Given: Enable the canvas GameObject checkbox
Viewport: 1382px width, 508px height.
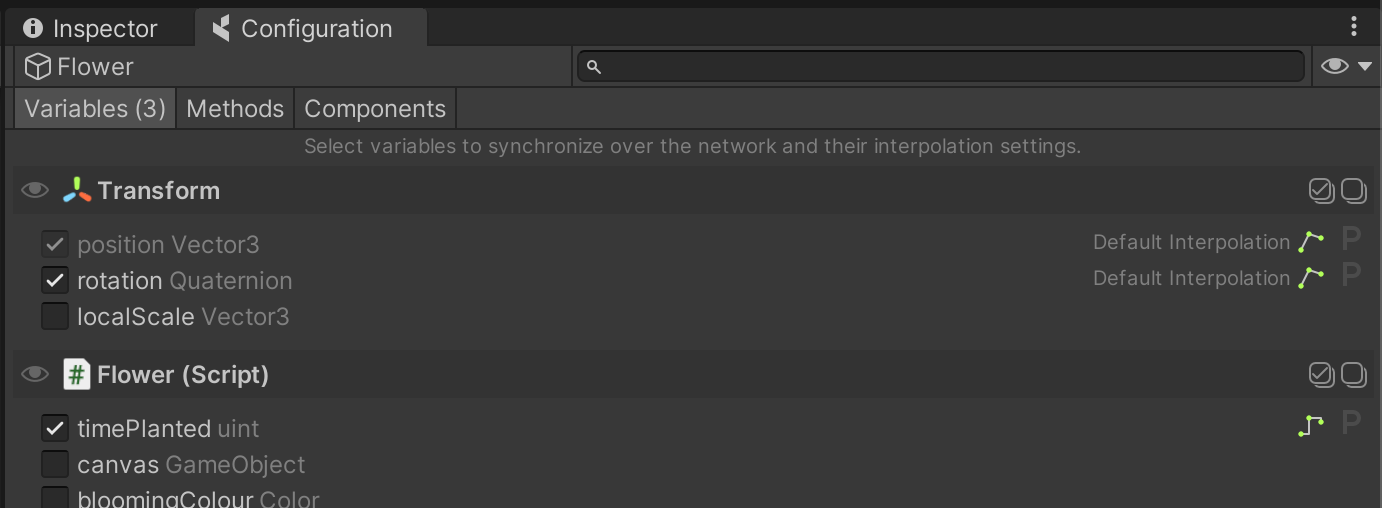Looking at the screenshot, I should click(55, 464).
